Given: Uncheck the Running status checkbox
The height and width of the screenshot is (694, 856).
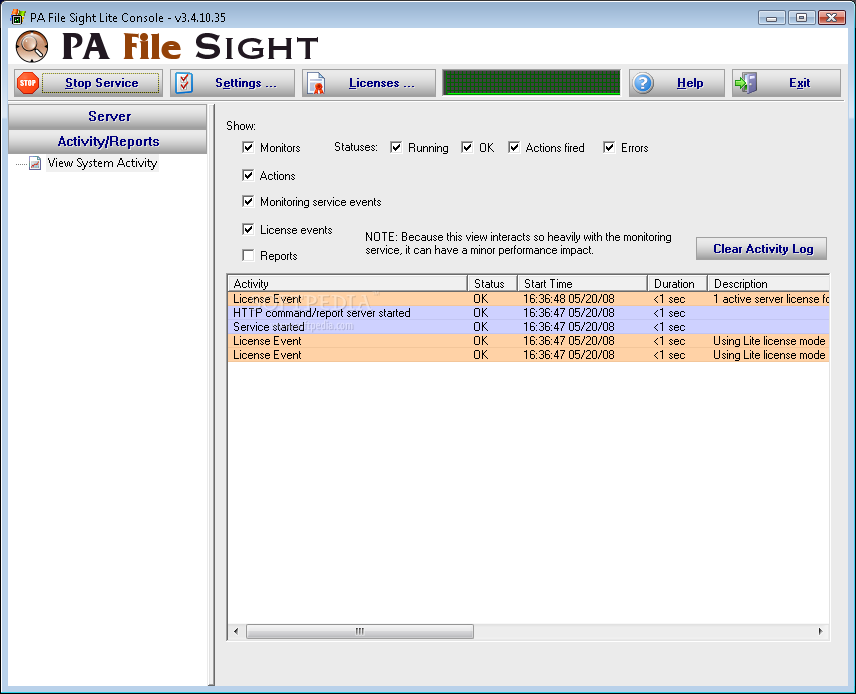Looking at the screenshot, I should pyautogui.click(x=396, y=147).
